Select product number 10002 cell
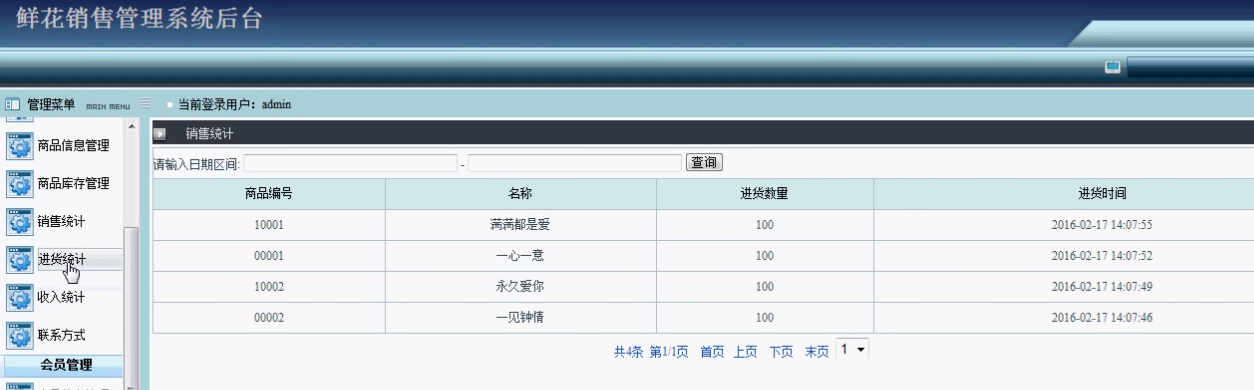 269,287
